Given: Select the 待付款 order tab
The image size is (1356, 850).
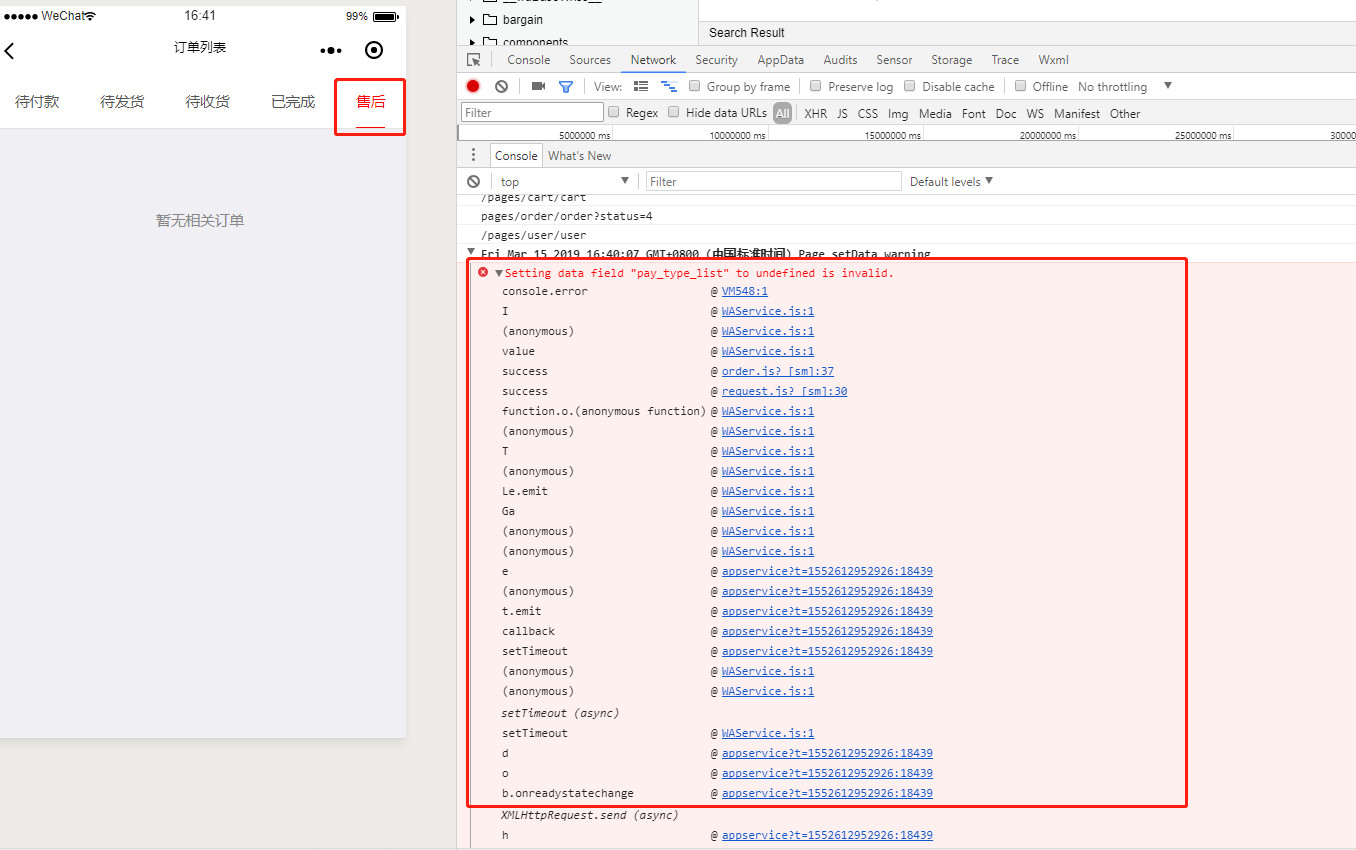Looking at the screenshot, I should (x=37, y=101).
